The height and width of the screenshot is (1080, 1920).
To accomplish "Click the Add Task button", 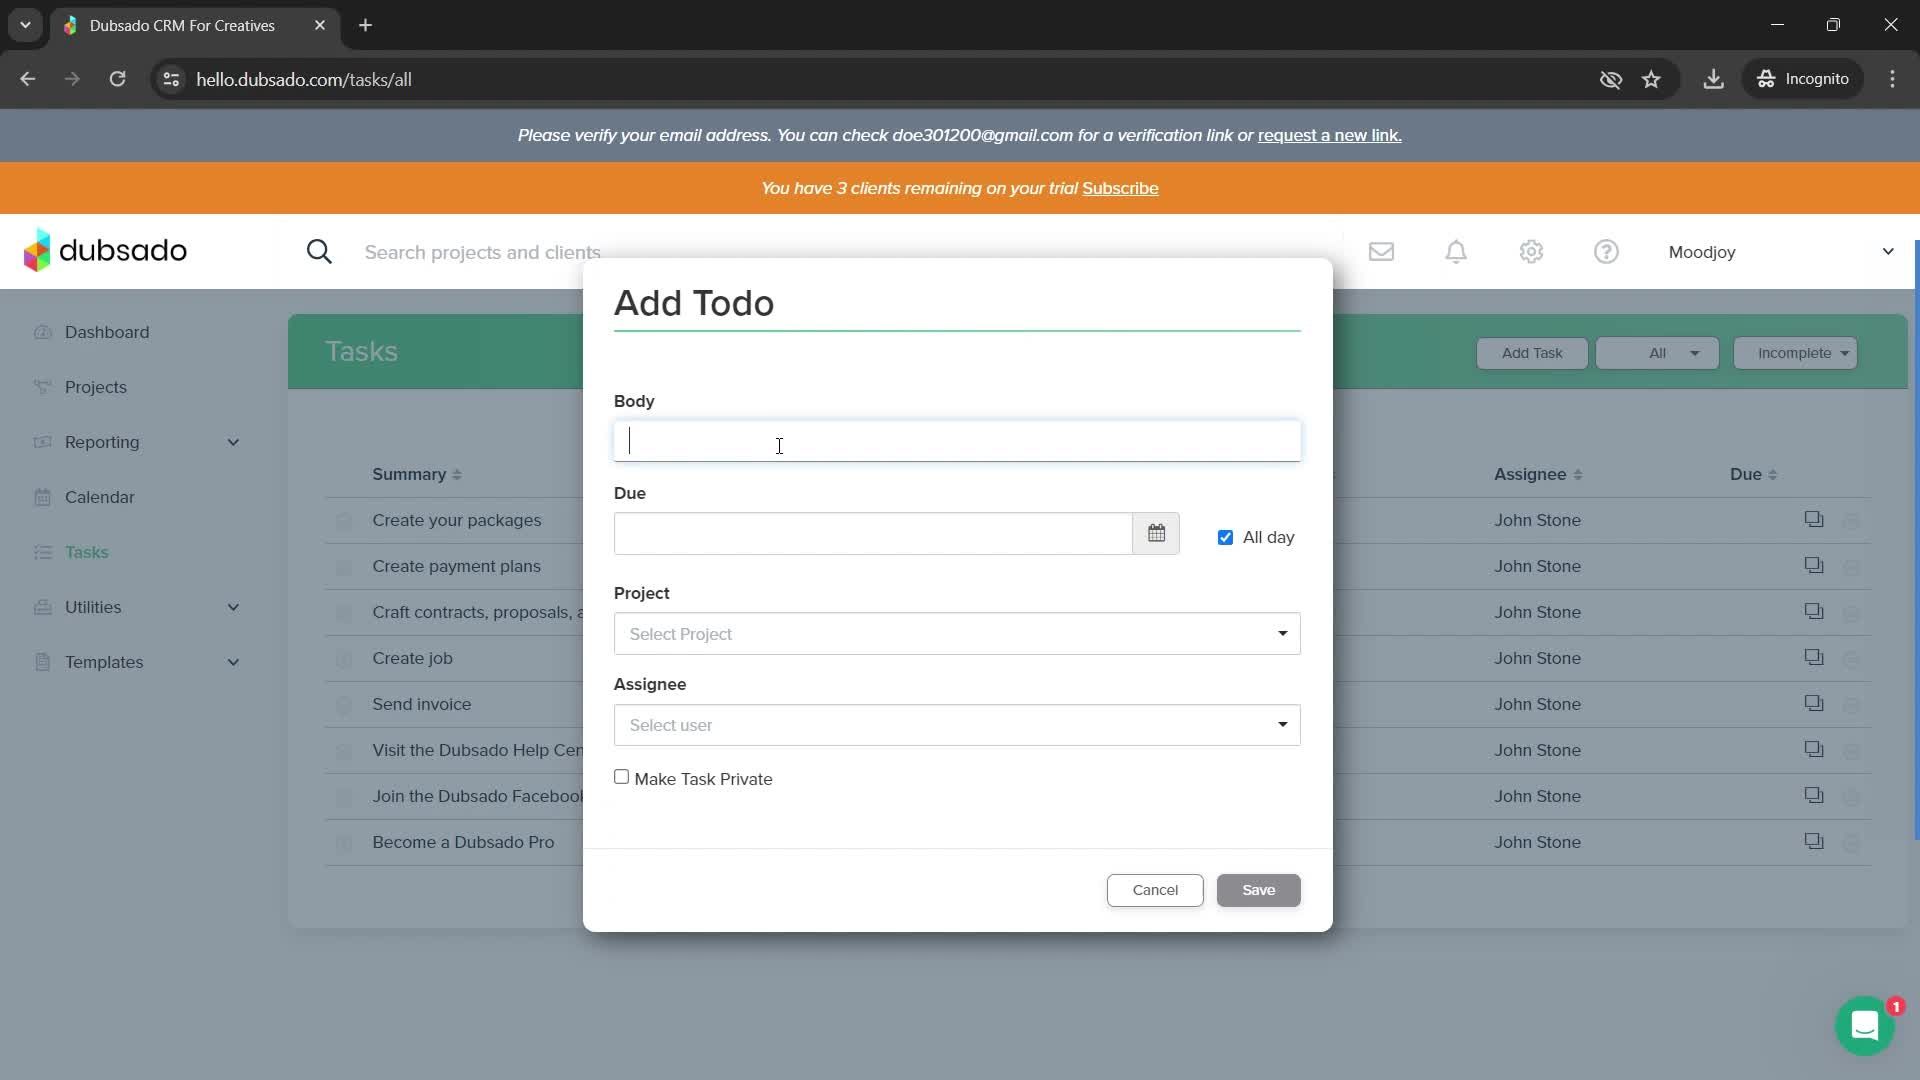I will [1532, 353].
